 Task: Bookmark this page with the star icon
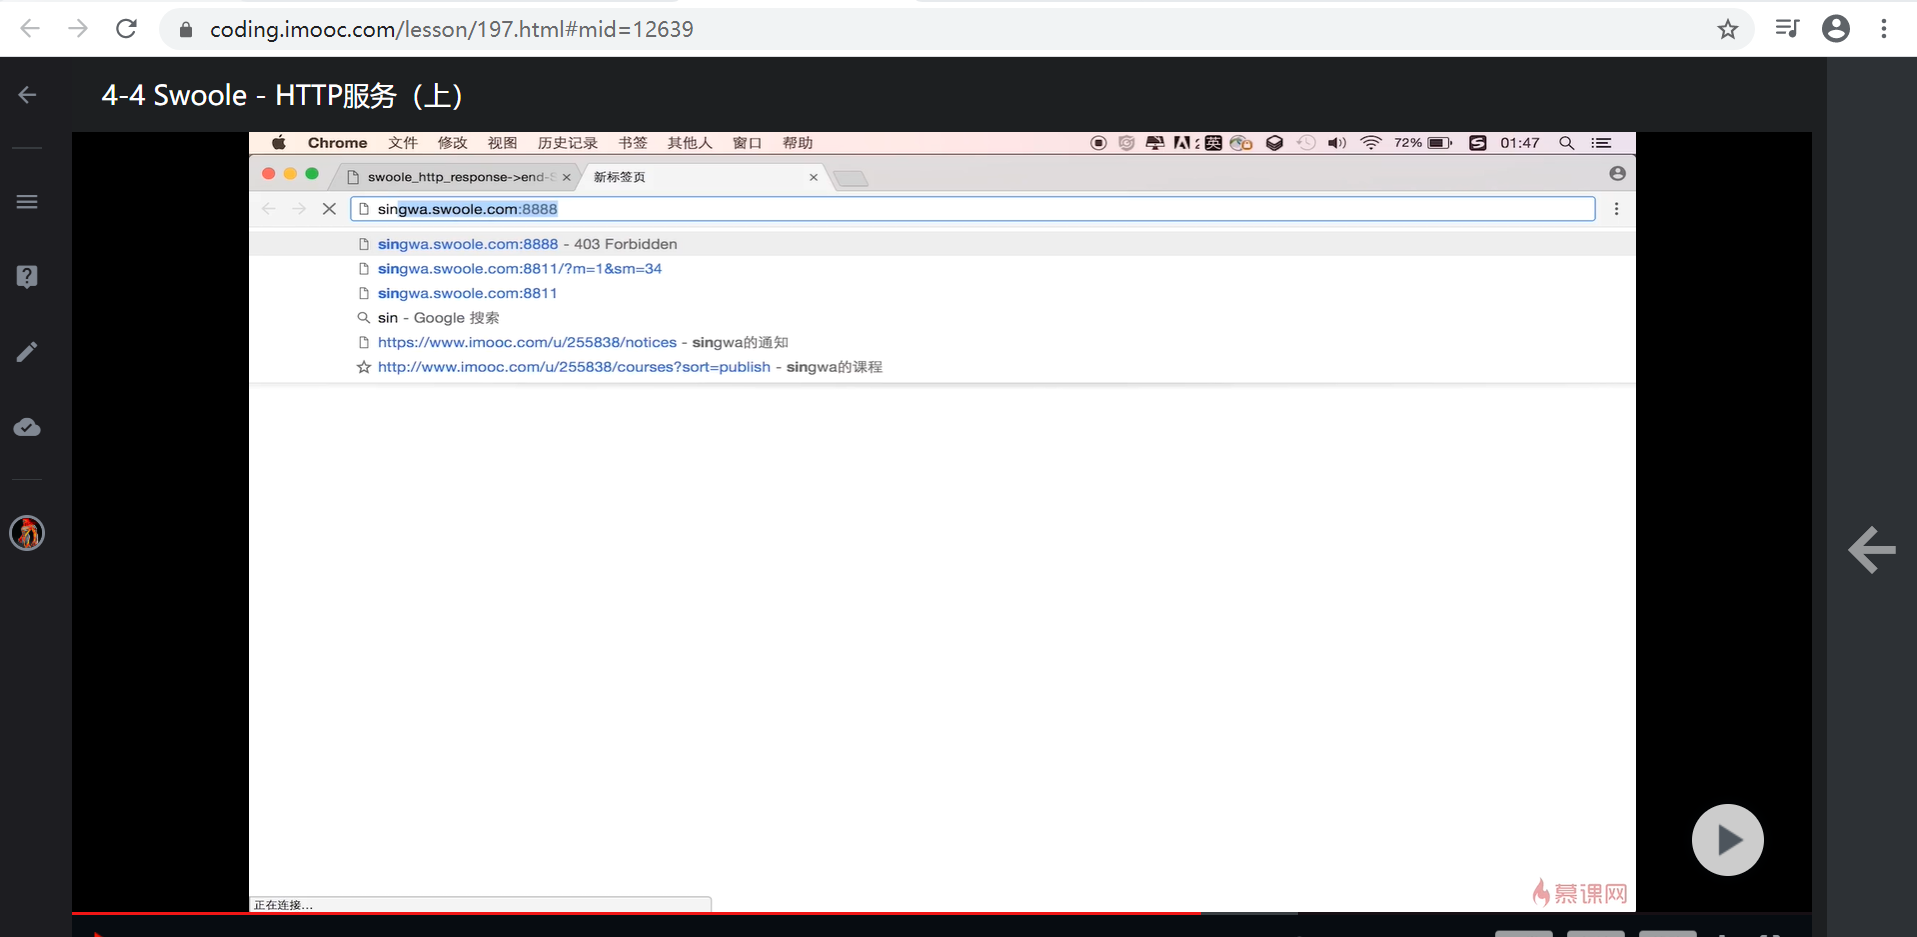[1728, 29]
